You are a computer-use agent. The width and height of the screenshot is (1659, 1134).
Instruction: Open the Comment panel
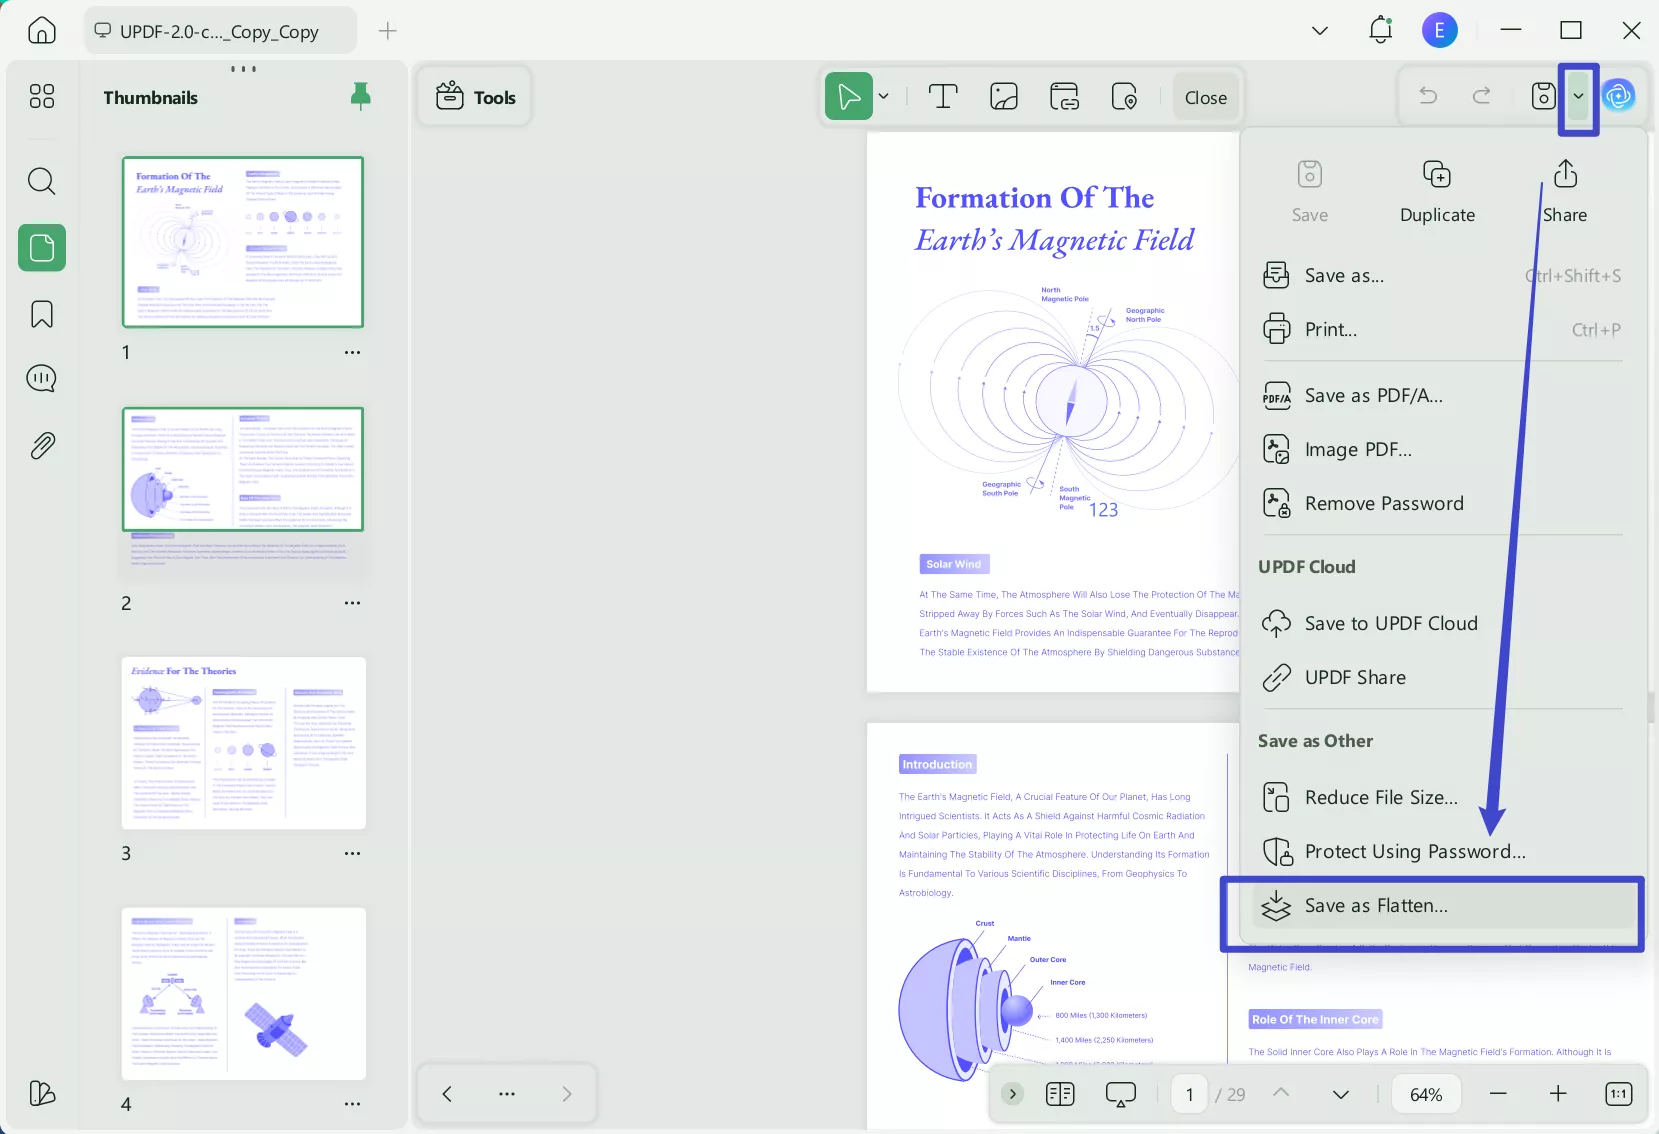point(41,379)
